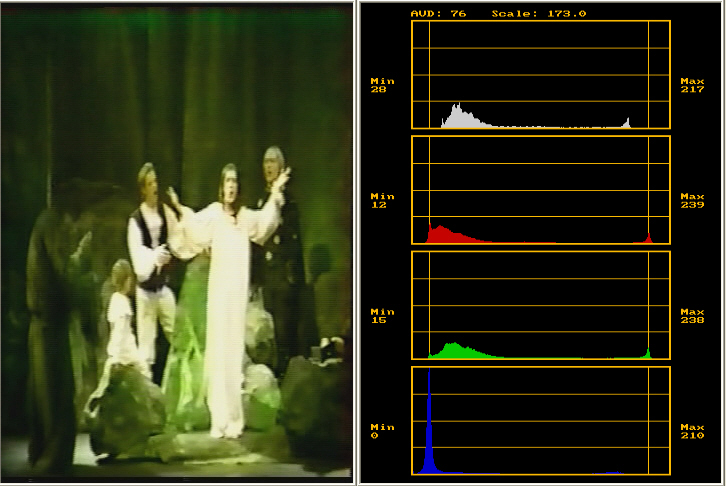Image resolution: width=726 pixels, height=486 pixels.
Task: Click red channel Min 12 value
Action: (x=382, y=200)
